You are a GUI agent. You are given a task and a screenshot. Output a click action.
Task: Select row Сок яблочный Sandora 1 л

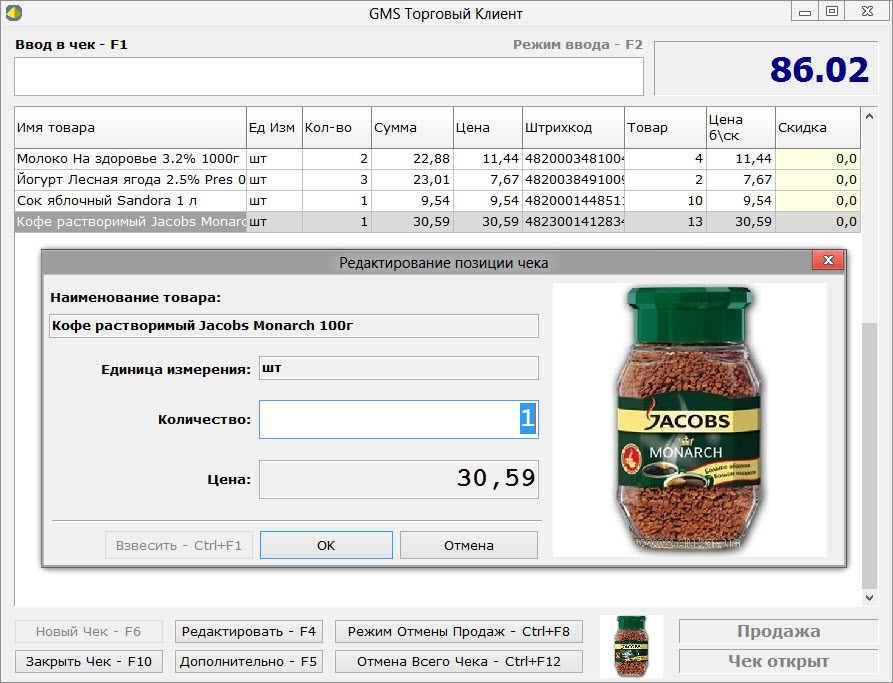(x=437, y=201)
